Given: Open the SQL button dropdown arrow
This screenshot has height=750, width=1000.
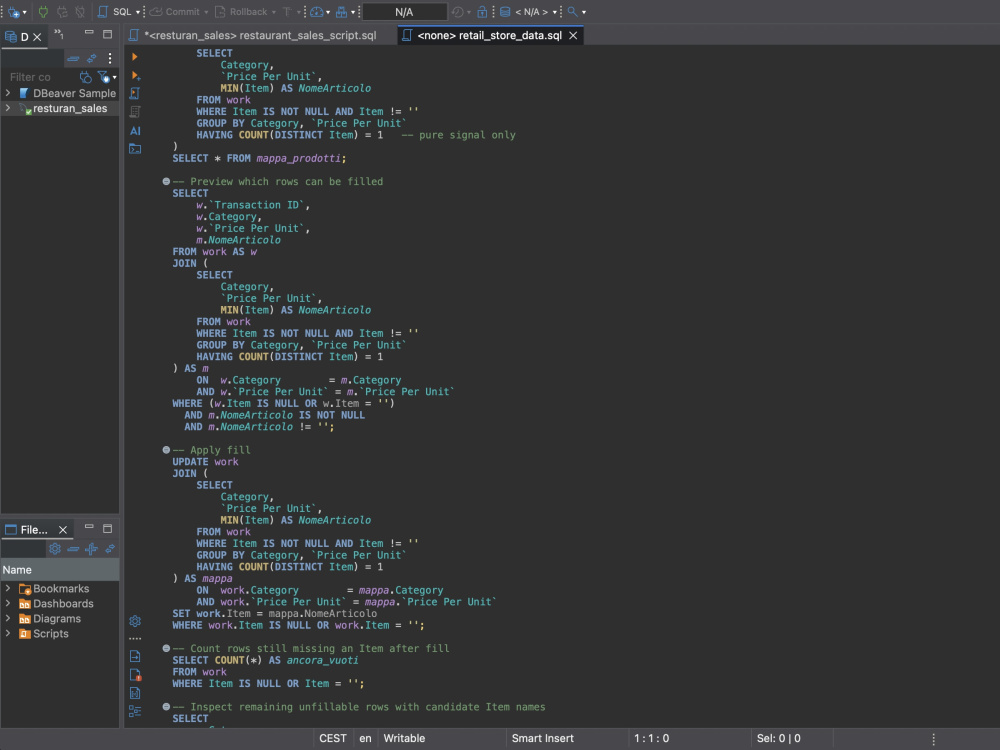Looking at the screenshot, I should pos(138,12).
